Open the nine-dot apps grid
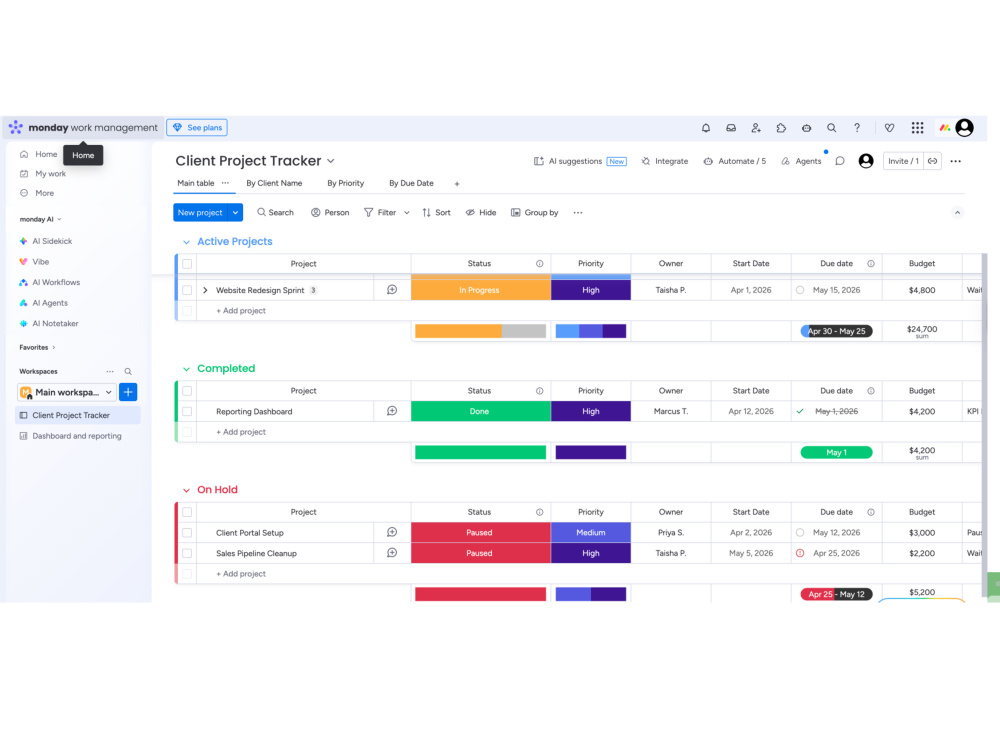This screenshot has width=1000, height=750. 917,128
